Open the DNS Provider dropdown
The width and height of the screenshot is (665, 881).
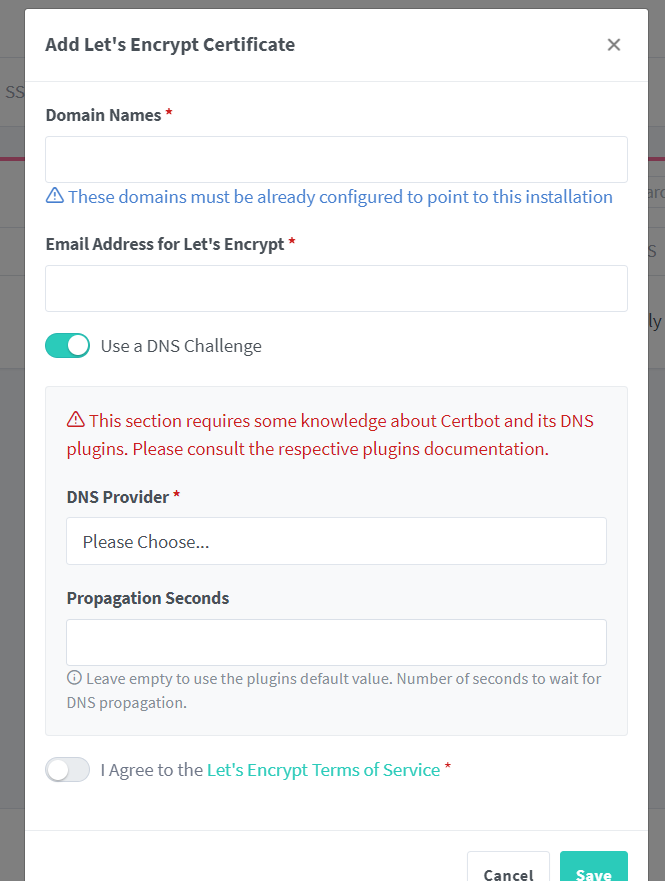(336, 541)
